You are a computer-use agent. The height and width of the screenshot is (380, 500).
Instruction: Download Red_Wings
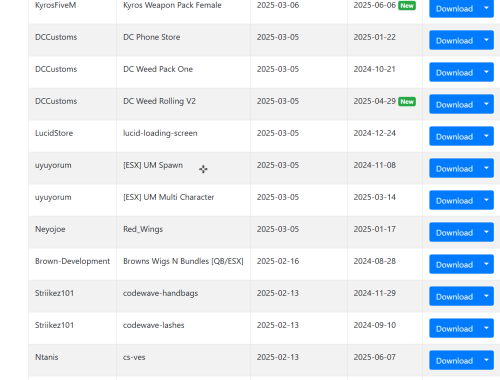pyautogui.click(x=454, y=232)
